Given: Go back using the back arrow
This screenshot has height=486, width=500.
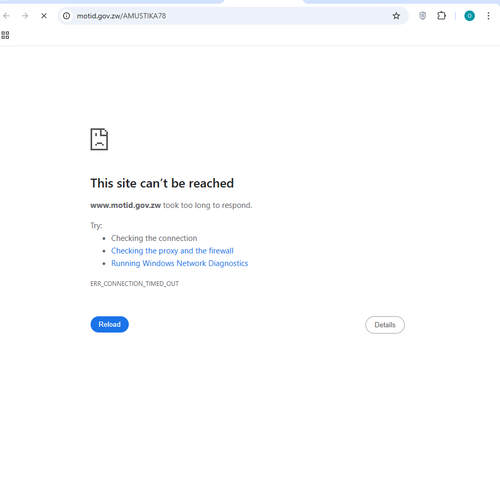Looking at the screenshot, I should [6, 16].
